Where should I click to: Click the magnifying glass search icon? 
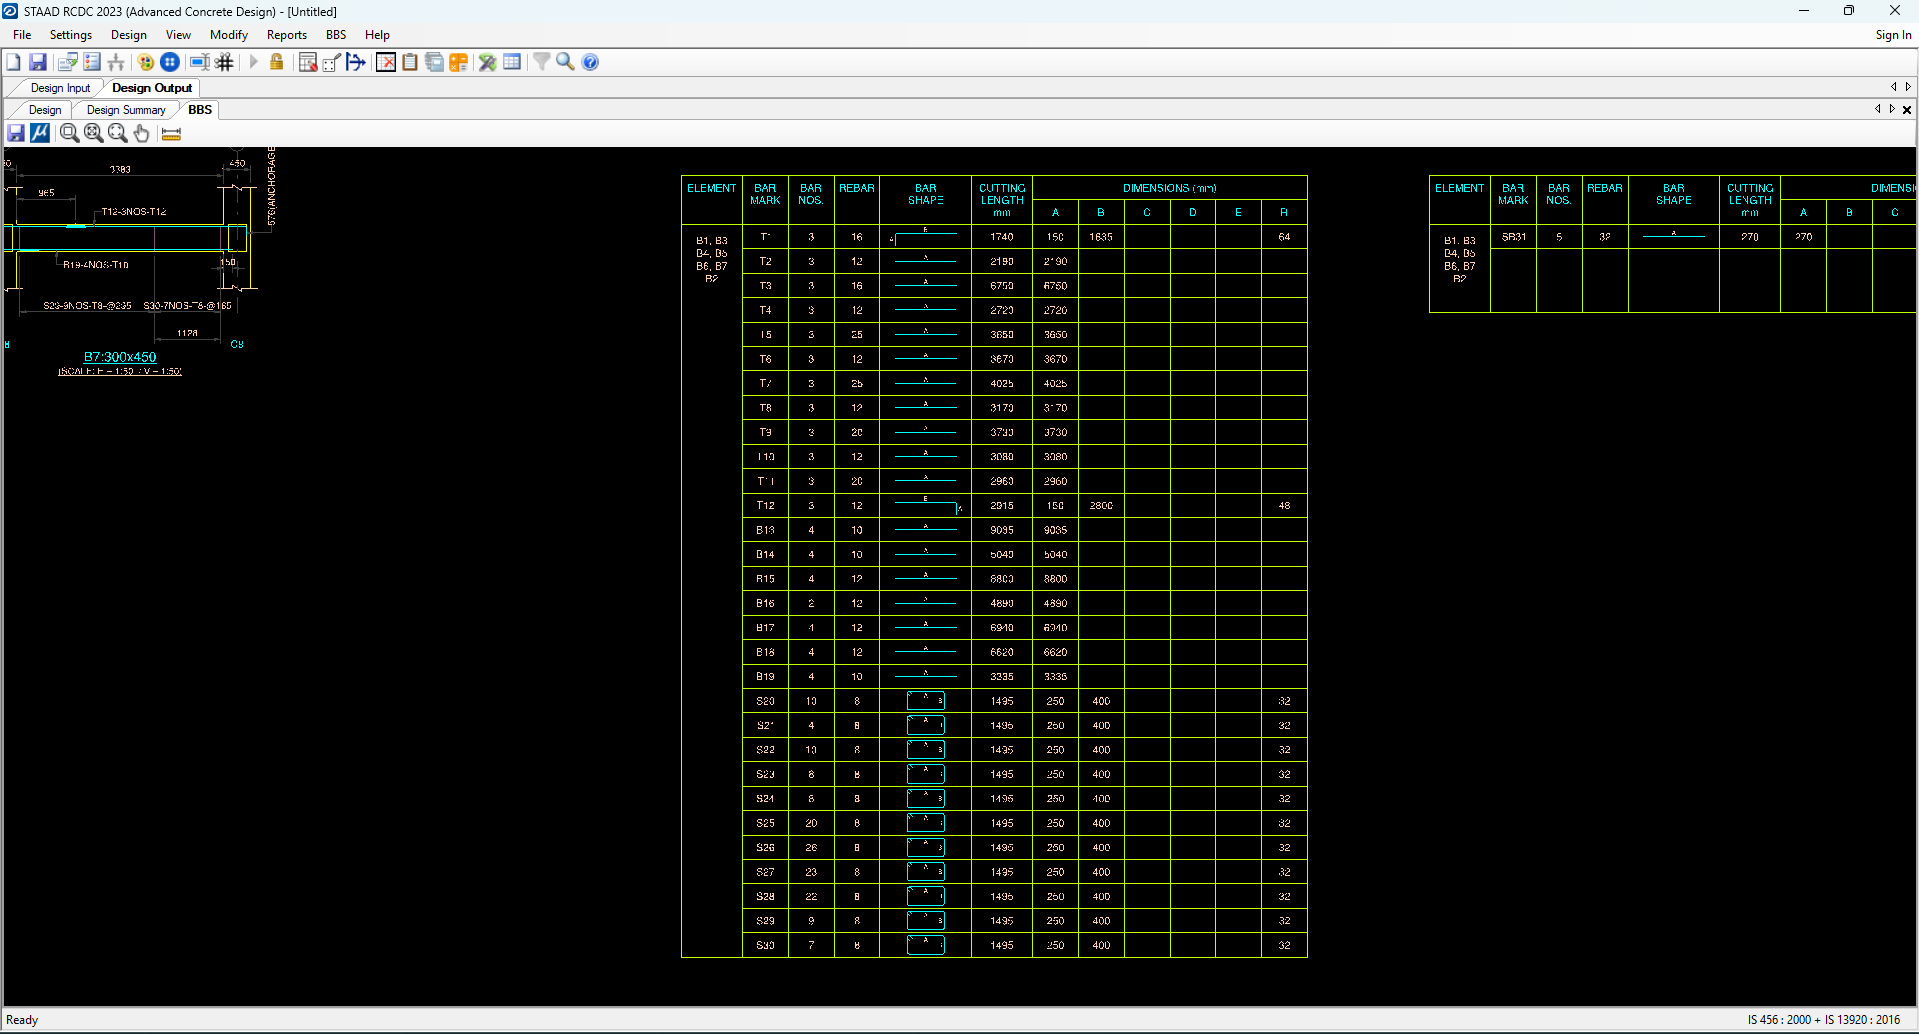(565, 62)
